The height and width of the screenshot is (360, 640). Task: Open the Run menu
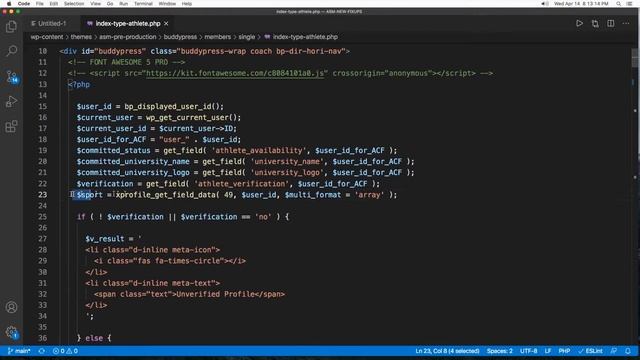coord(123,4)
